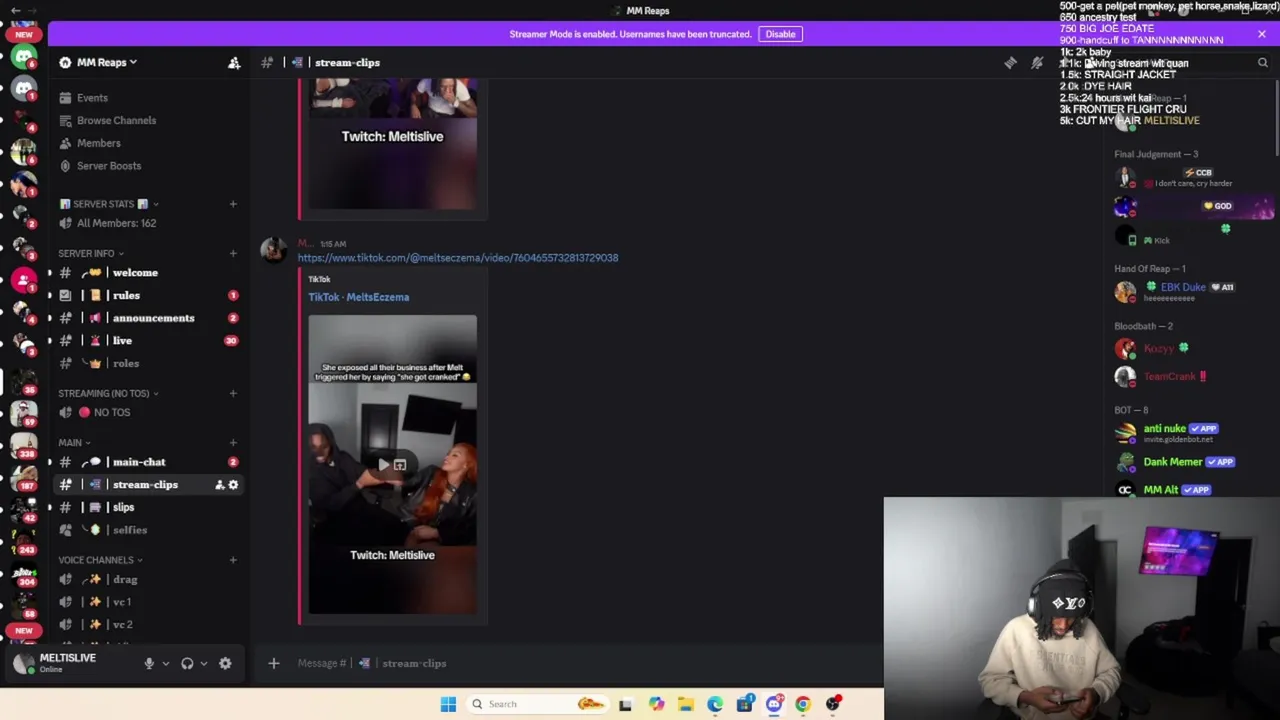Viewport: 1280px width, 720px height.
Task: Click invite icon on stream-clips channel row
Action: point(219,485)
